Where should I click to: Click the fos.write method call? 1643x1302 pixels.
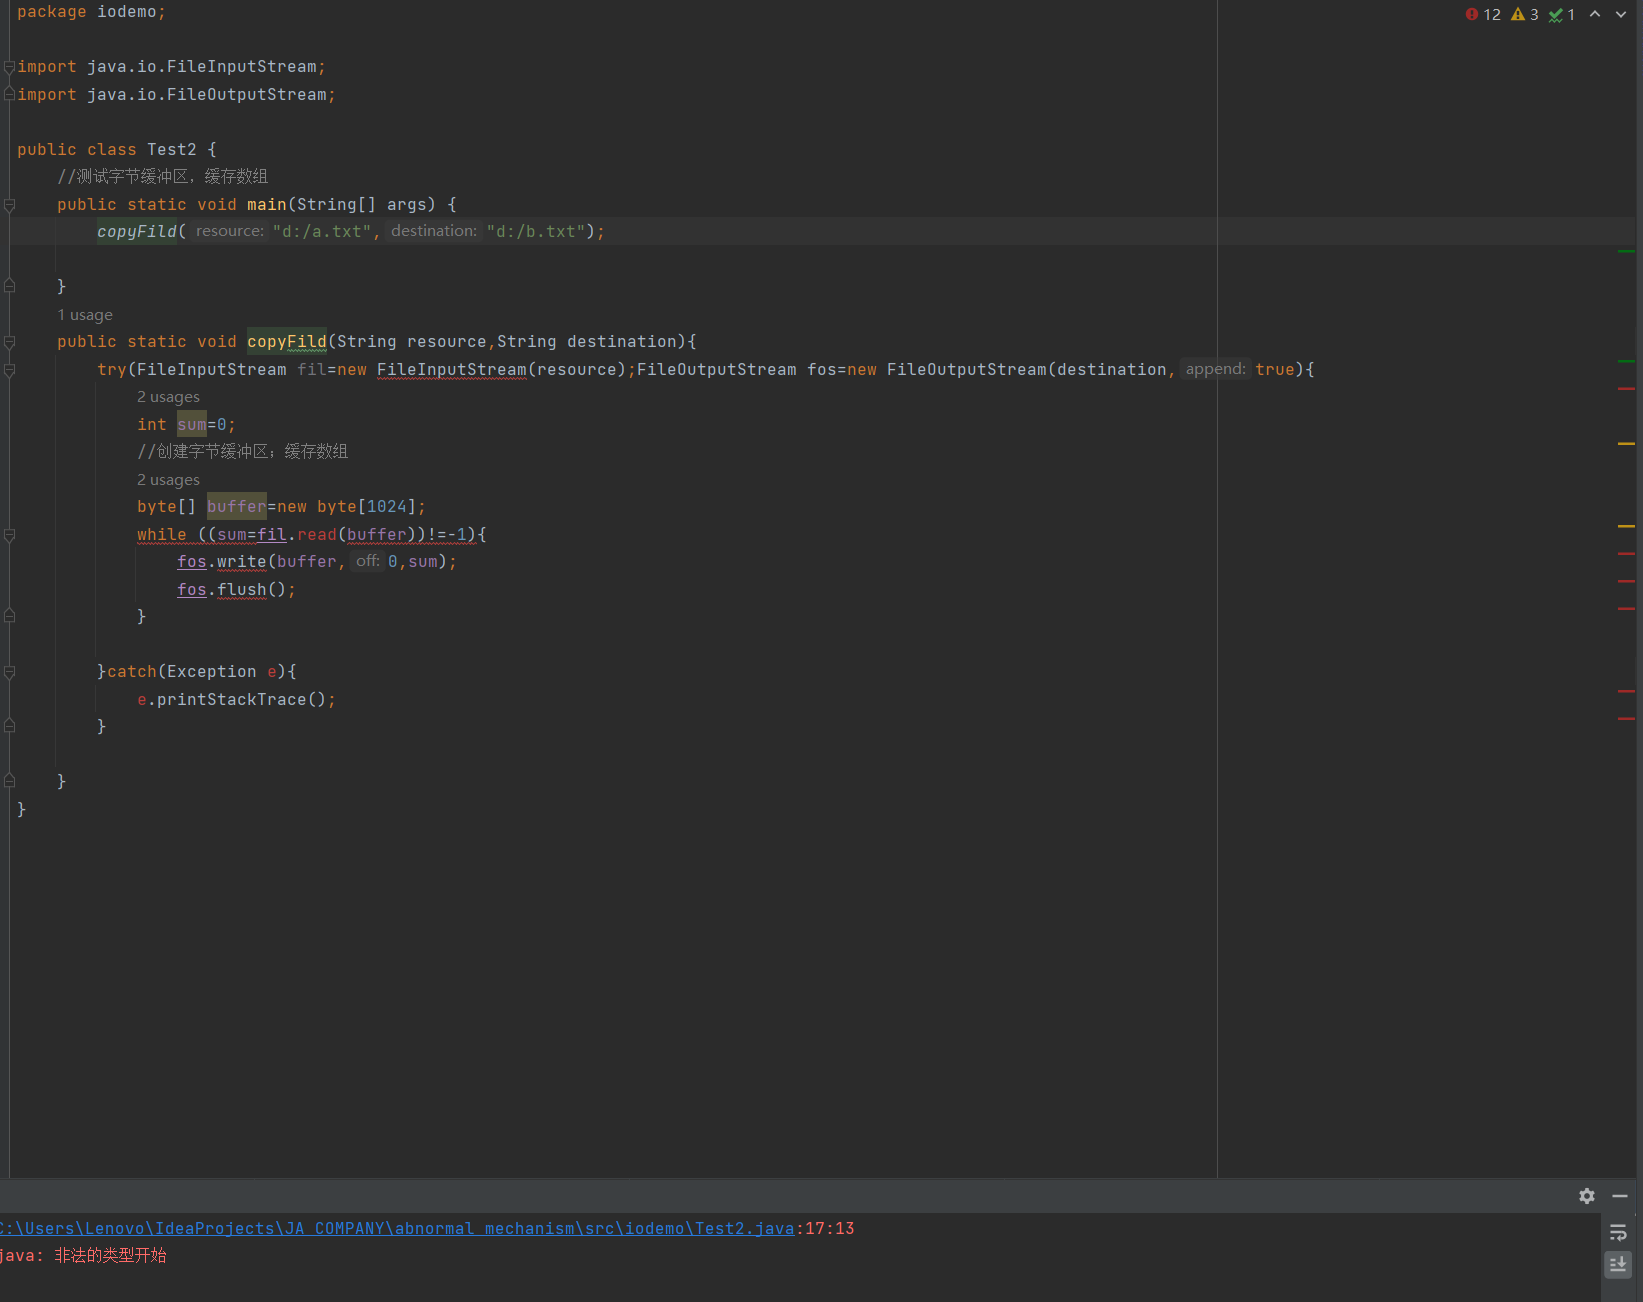pyautogui.click(x=242, y=562)
